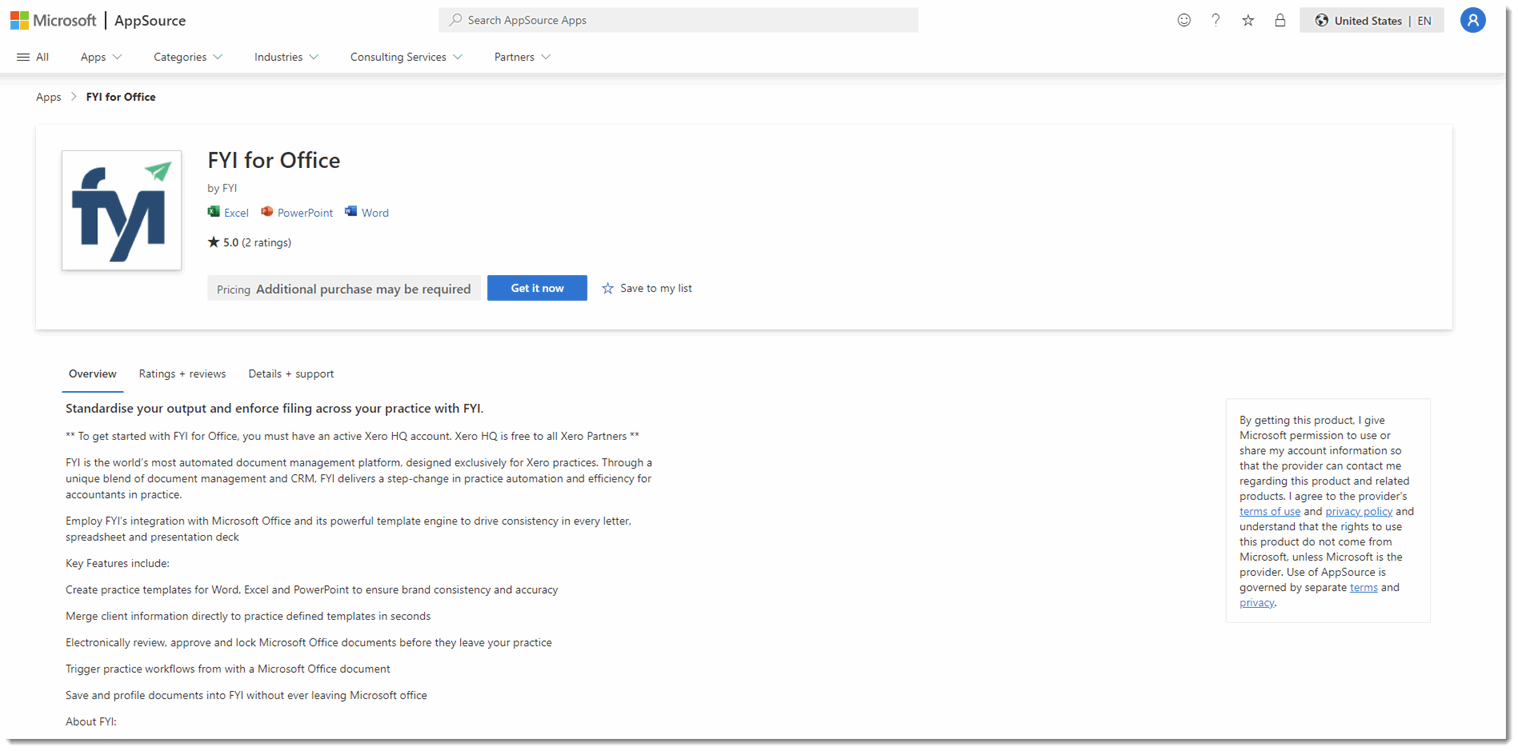Screen dimensions: 1518x751
Task: Expand the Consulting Services dropdown
Action: (406, 57)
